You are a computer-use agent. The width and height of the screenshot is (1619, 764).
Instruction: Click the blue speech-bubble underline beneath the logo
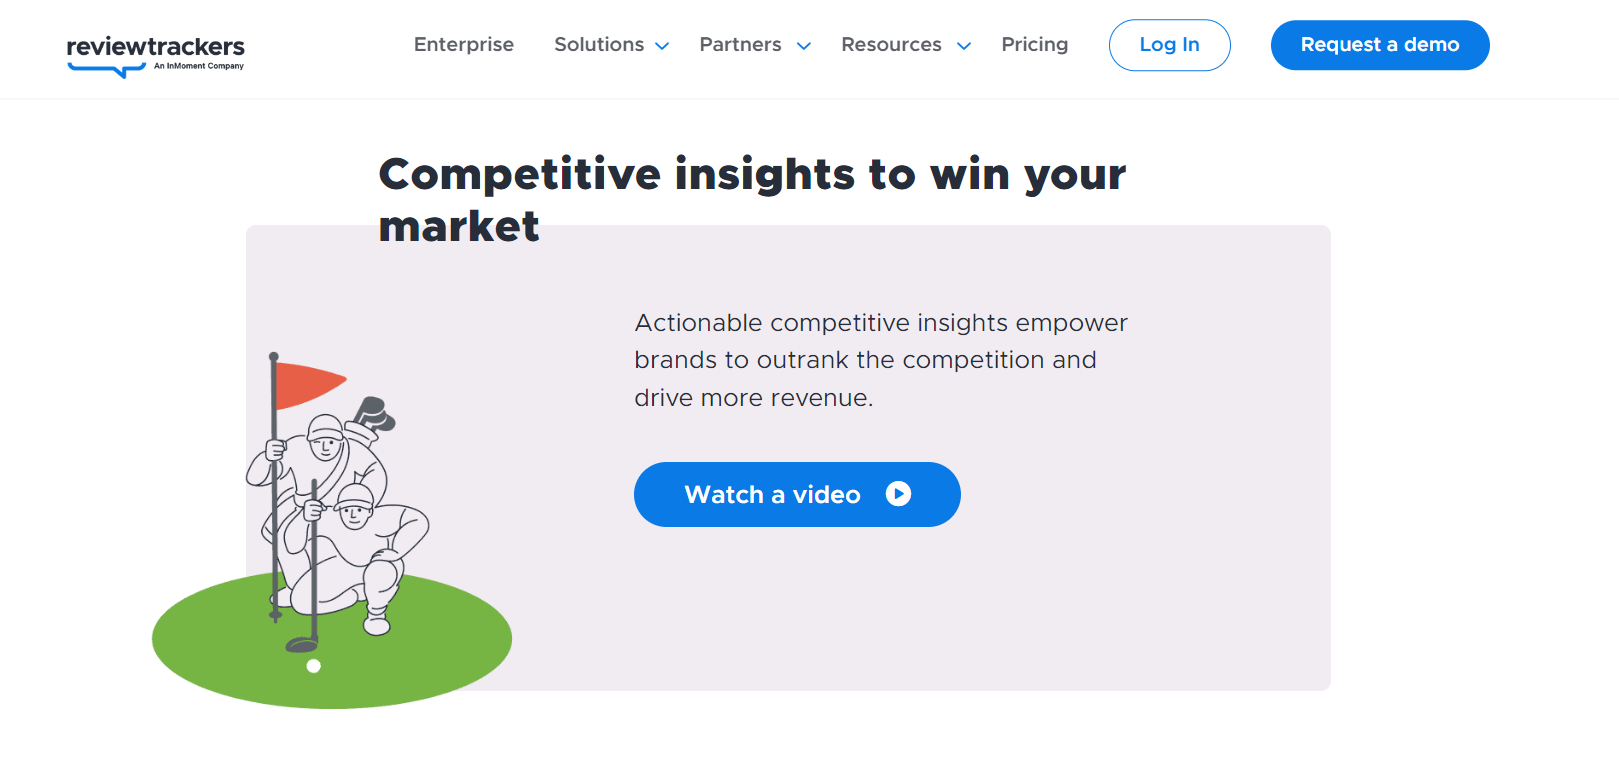pos(106,70)
